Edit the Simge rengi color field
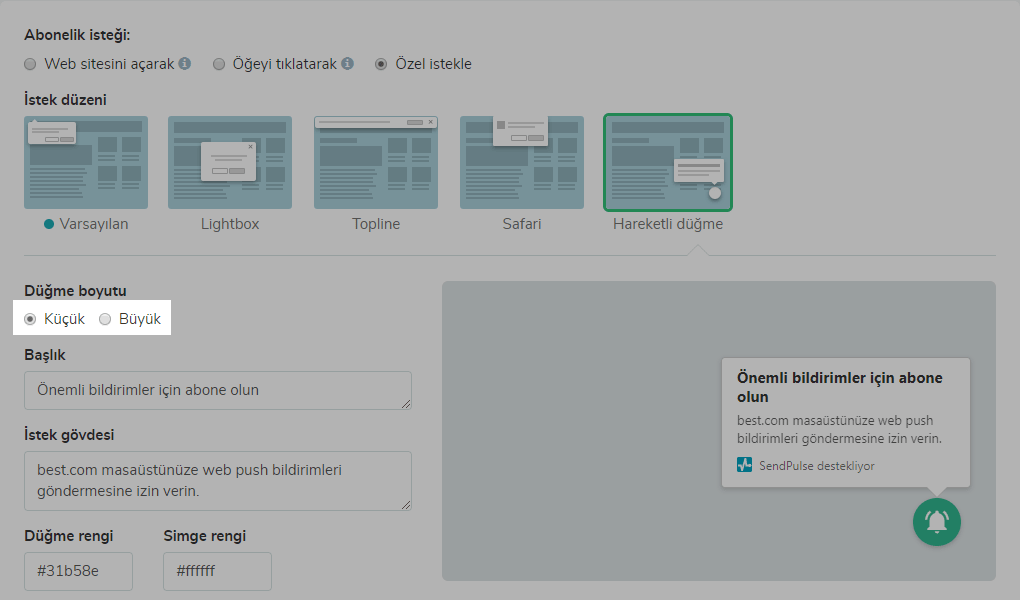 (x=217, y=571)
